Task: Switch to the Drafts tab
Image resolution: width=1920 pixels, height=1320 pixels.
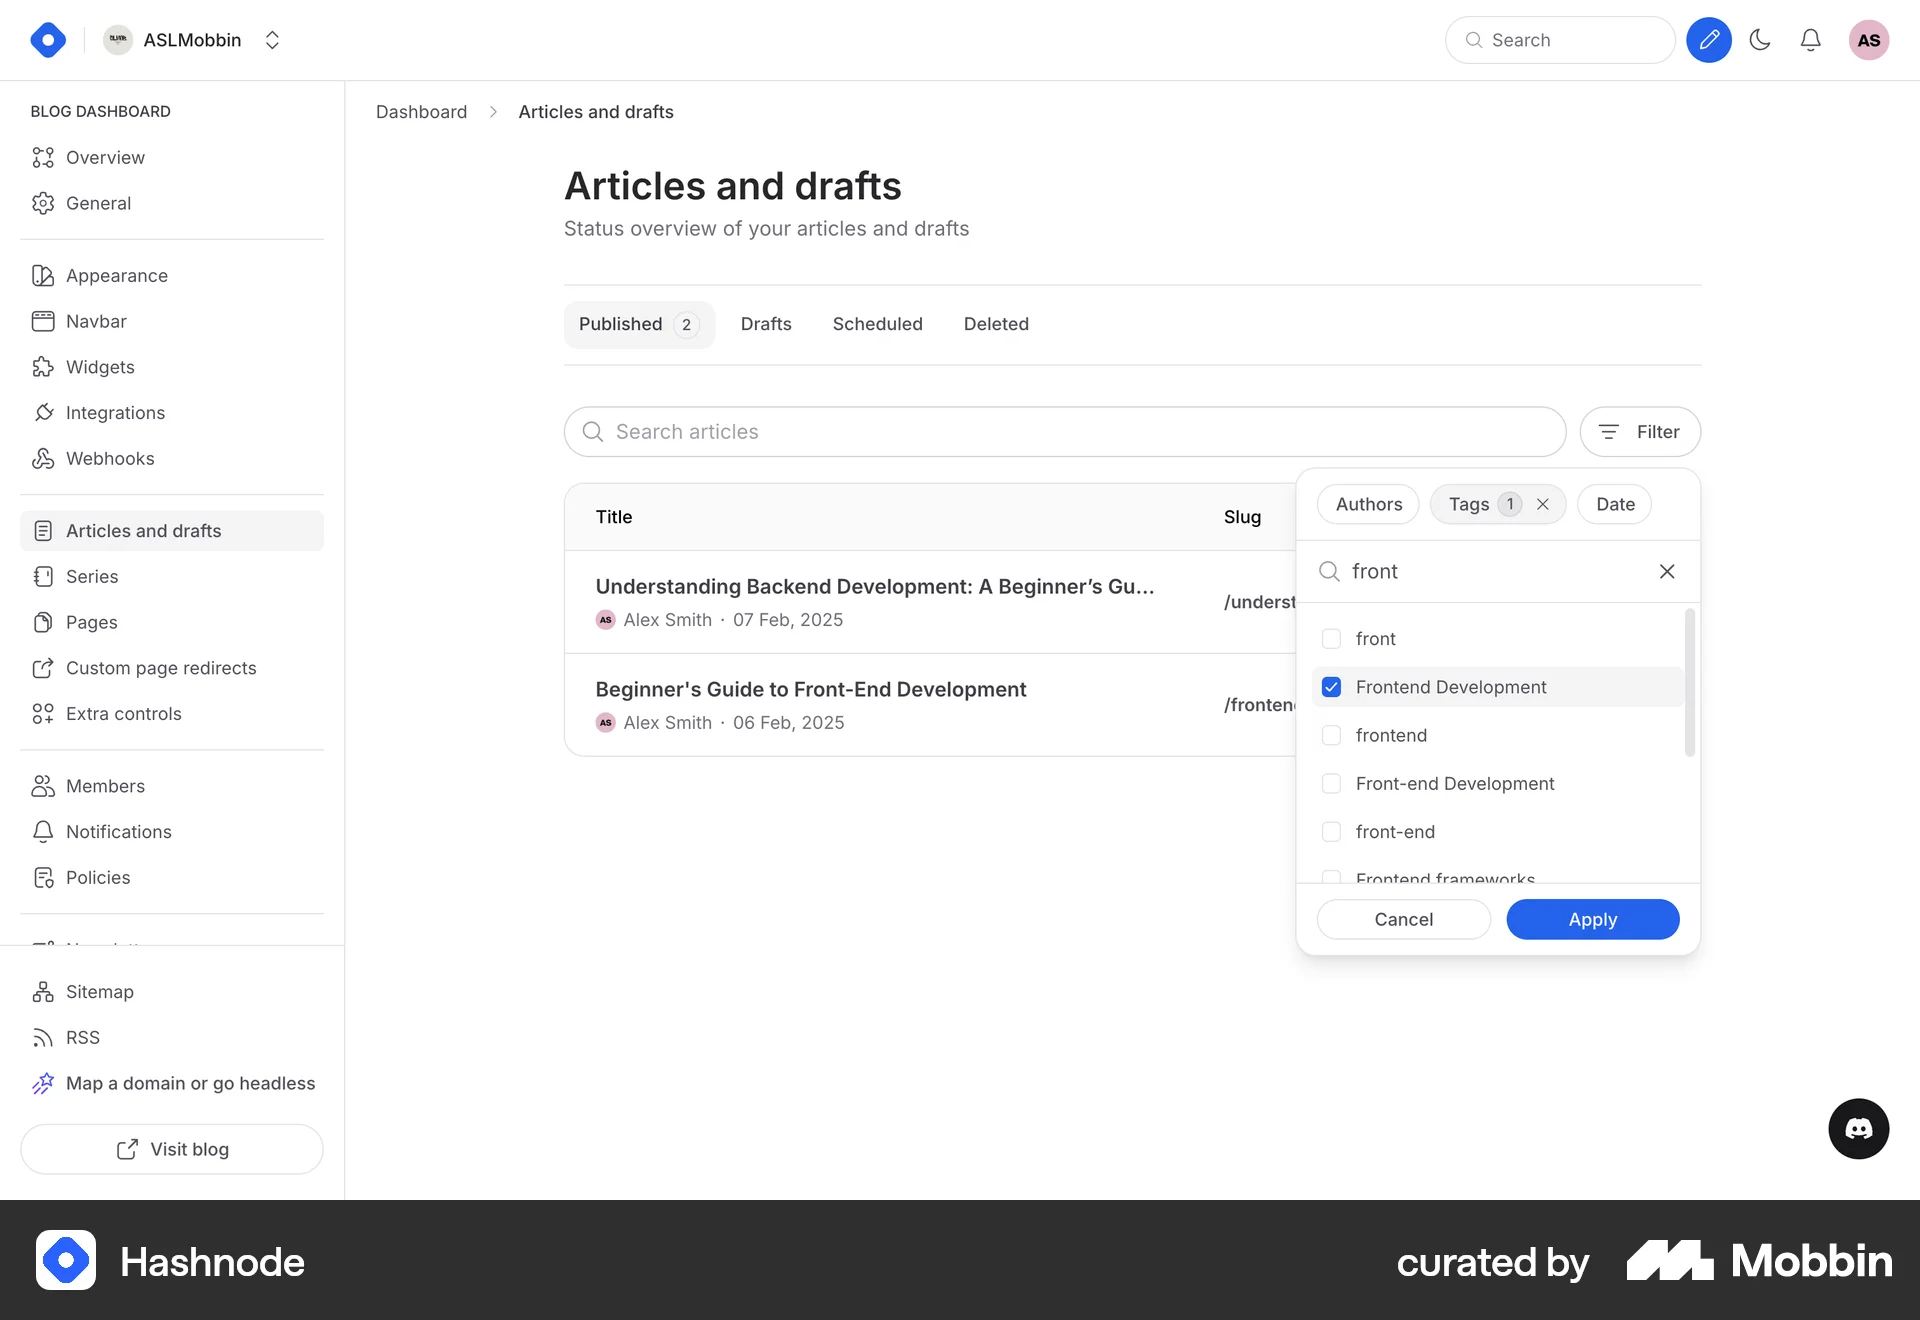Action: click(x=766, y=323)
